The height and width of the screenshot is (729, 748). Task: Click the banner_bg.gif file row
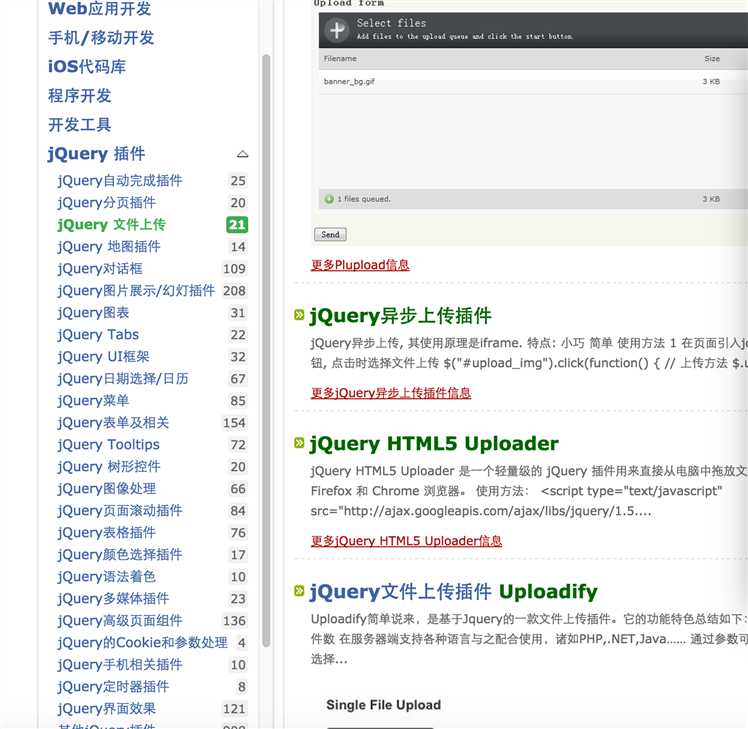point(533,82)
